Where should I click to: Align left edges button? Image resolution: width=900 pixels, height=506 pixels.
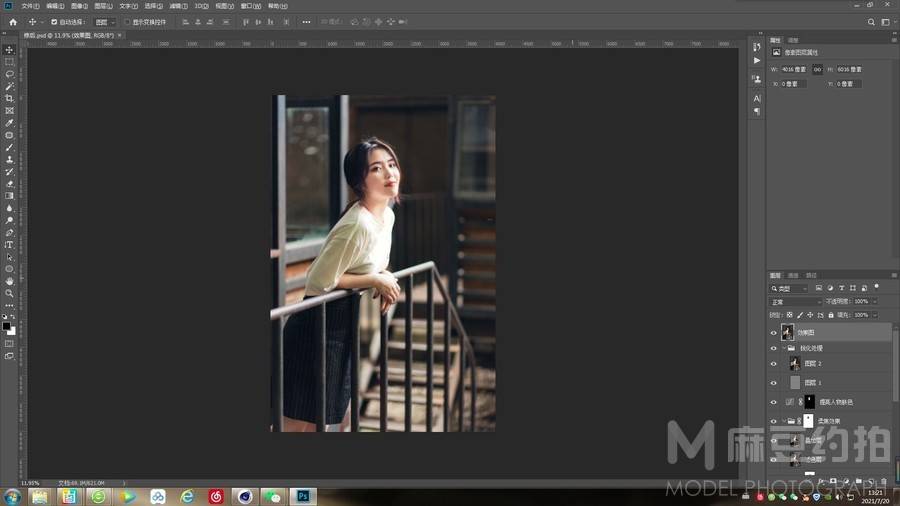point(185,22)
